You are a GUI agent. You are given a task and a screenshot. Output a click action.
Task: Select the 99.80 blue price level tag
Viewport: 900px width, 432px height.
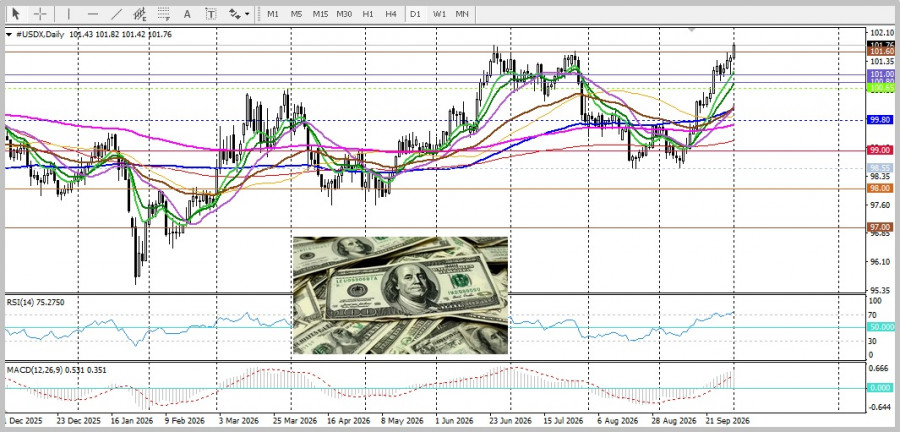coord(881,120)
